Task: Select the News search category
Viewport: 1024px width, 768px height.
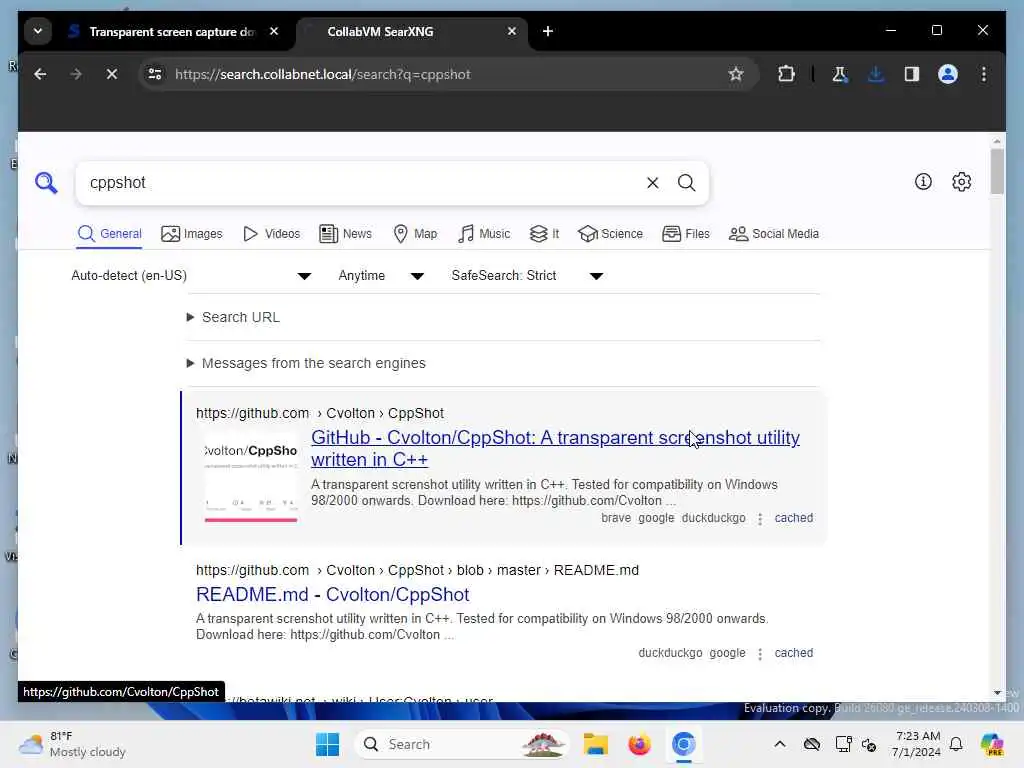Action: point(345,234)
